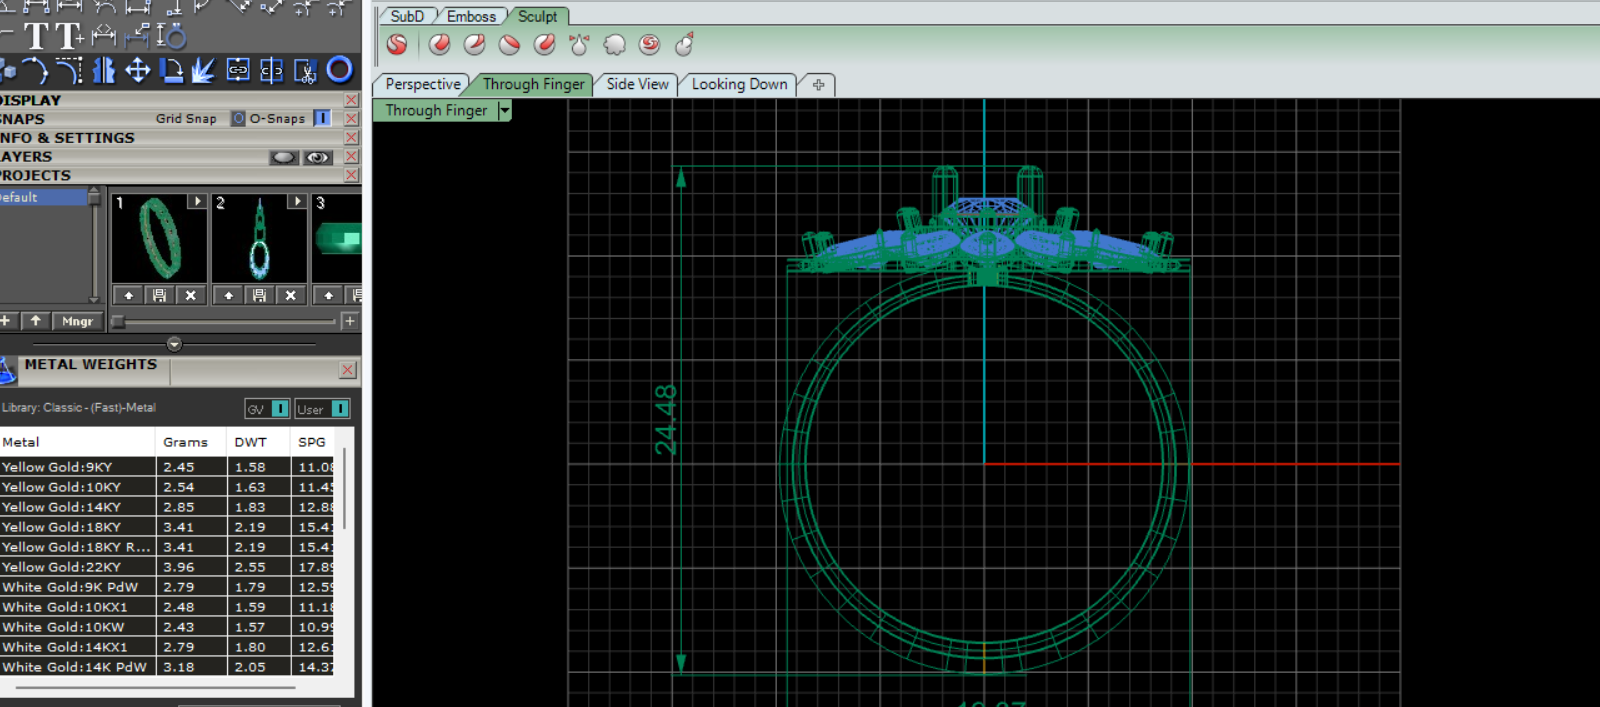Screen dimensions: 1600x707
Task: Expand project 1 thumbnail arrow
Action: (x=196, y=202)
